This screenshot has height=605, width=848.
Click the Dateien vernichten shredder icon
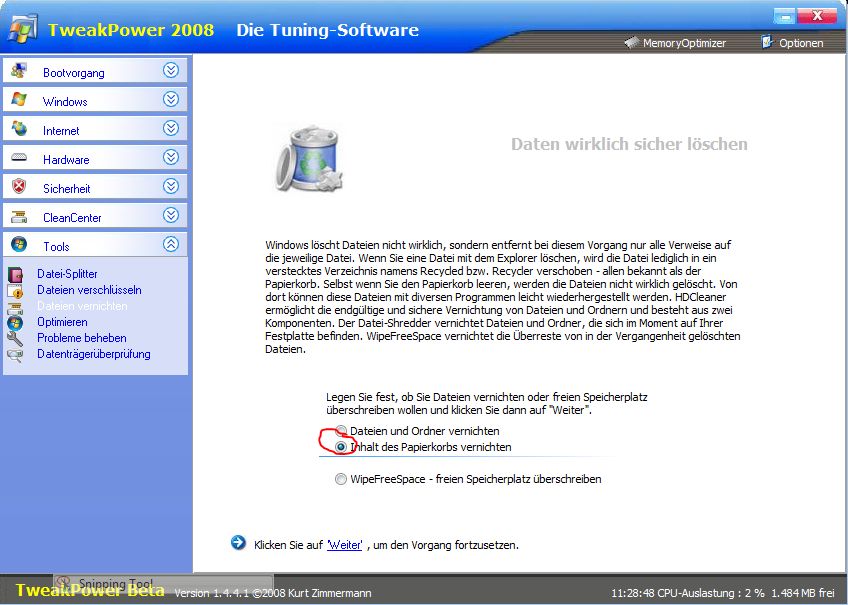(x=15, y=307)
